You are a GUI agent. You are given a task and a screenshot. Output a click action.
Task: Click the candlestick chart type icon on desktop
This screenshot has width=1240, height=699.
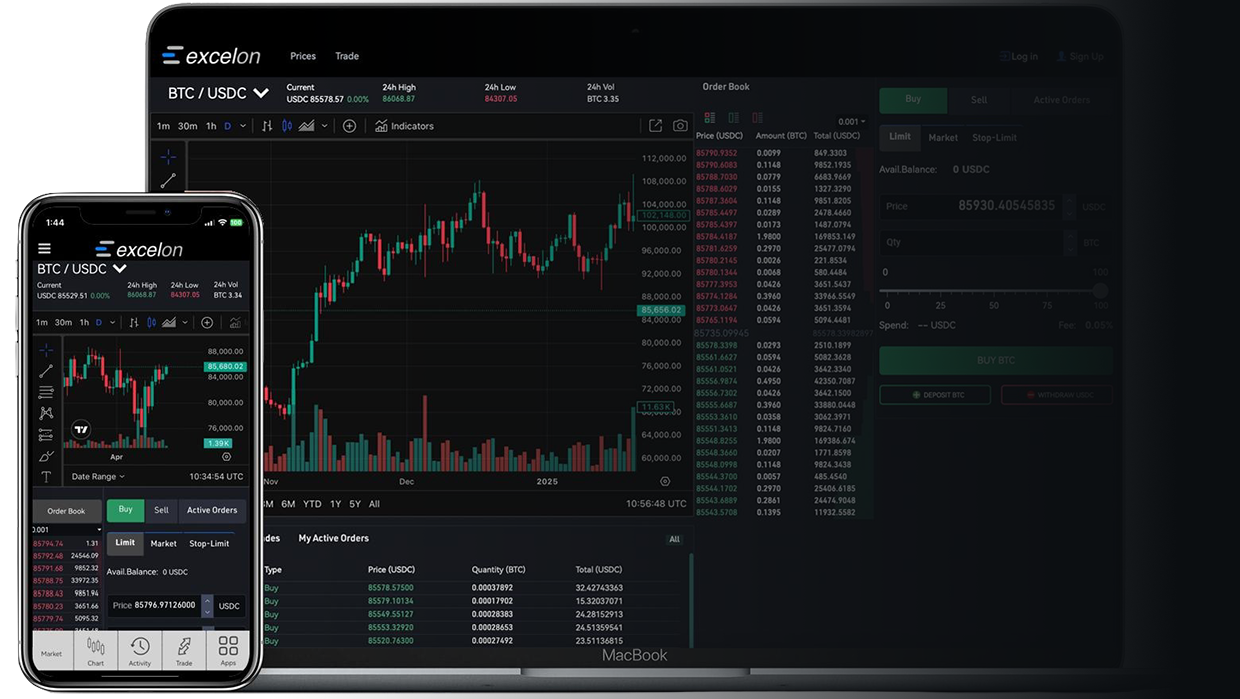pos(287,126)
